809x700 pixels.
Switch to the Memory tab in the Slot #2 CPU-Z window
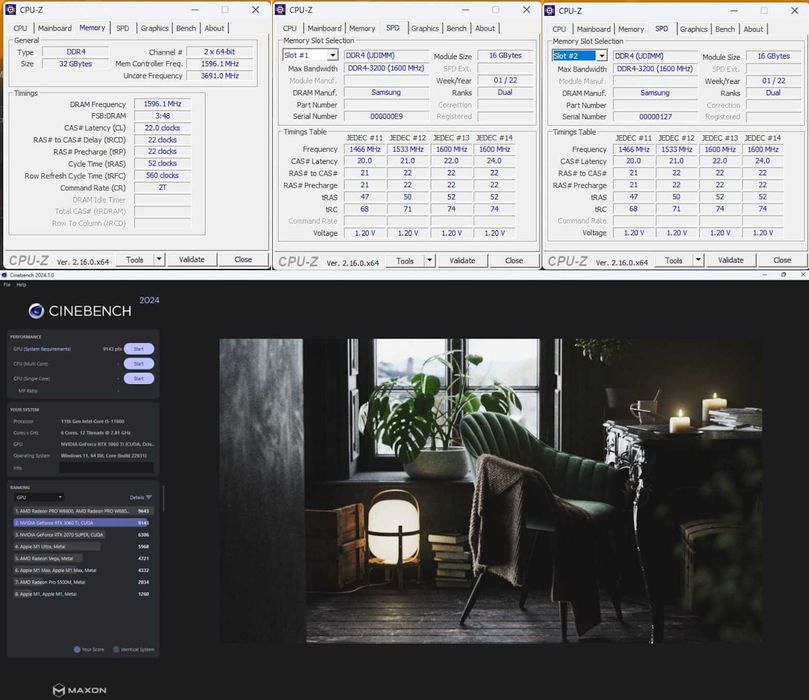point(631,29)
